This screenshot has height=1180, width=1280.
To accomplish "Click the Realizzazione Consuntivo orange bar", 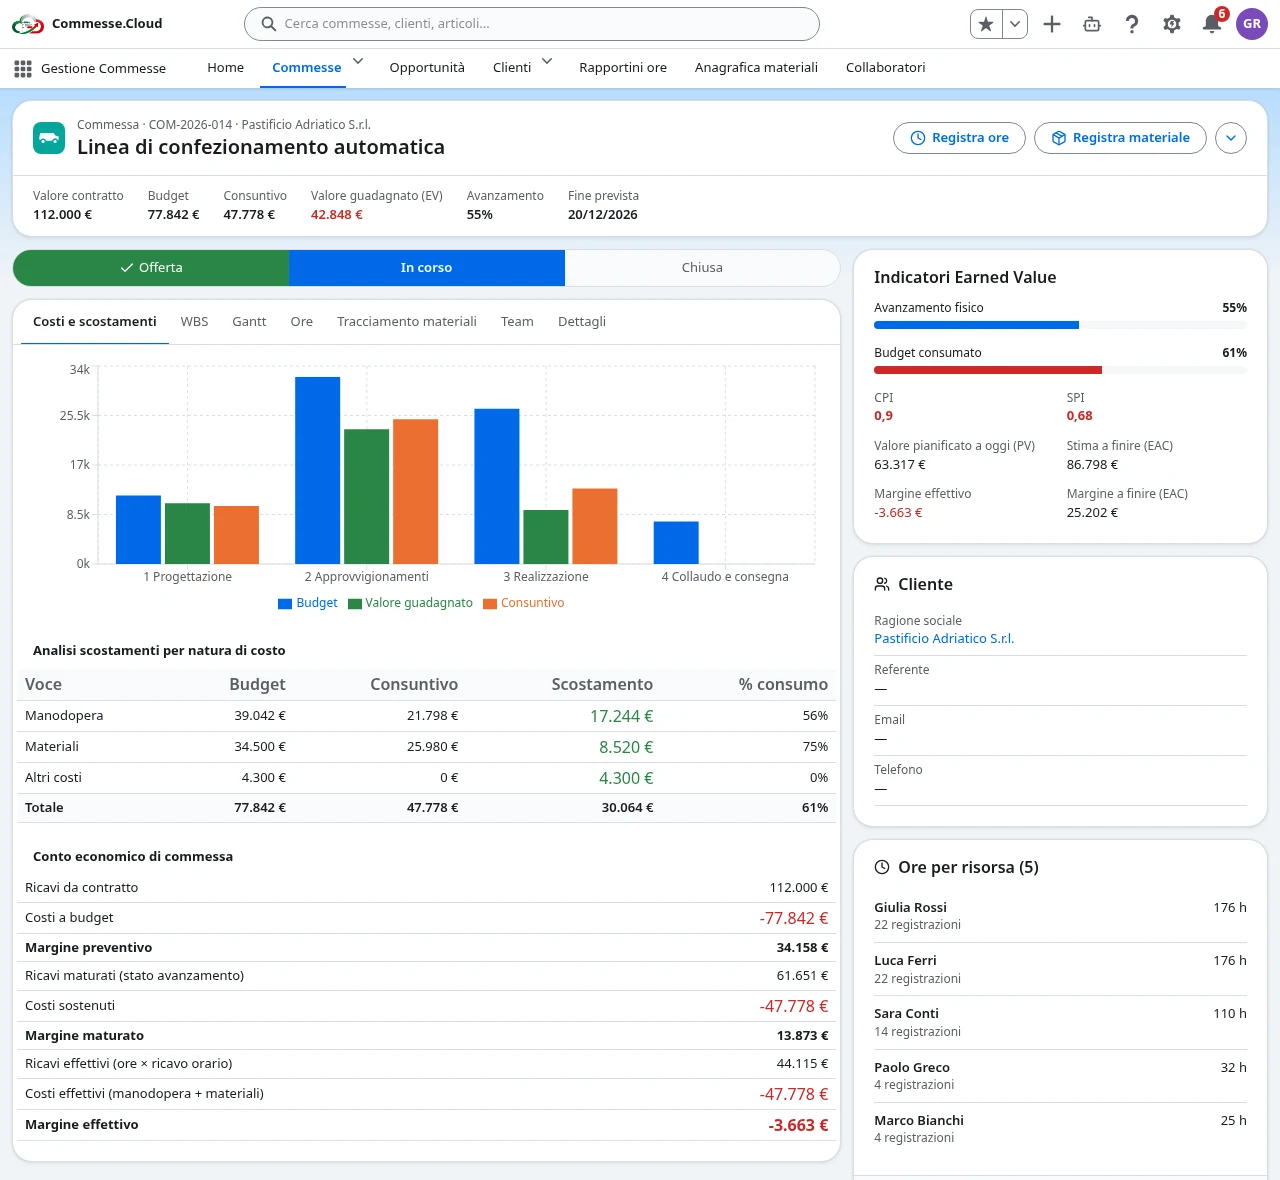I will coord(595,526).
